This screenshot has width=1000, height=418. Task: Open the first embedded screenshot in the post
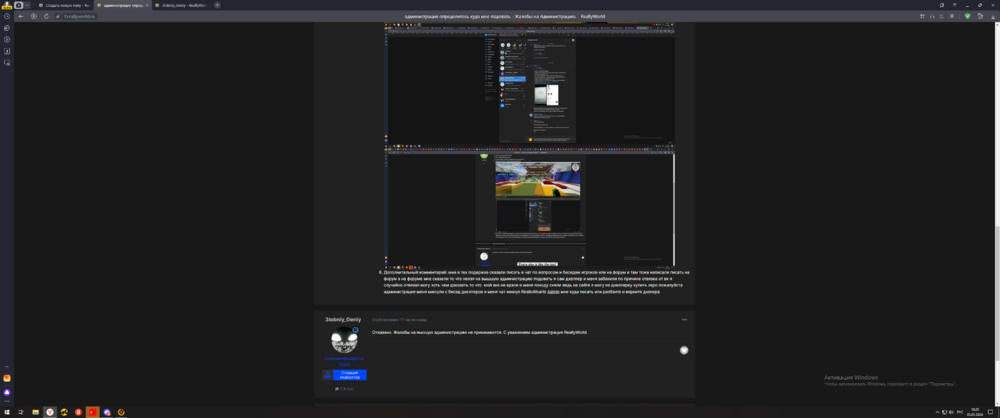531,84
